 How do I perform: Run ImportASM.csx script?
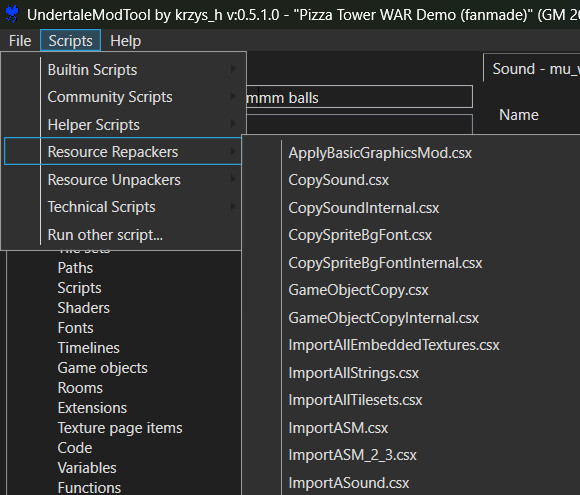(338, 428)
